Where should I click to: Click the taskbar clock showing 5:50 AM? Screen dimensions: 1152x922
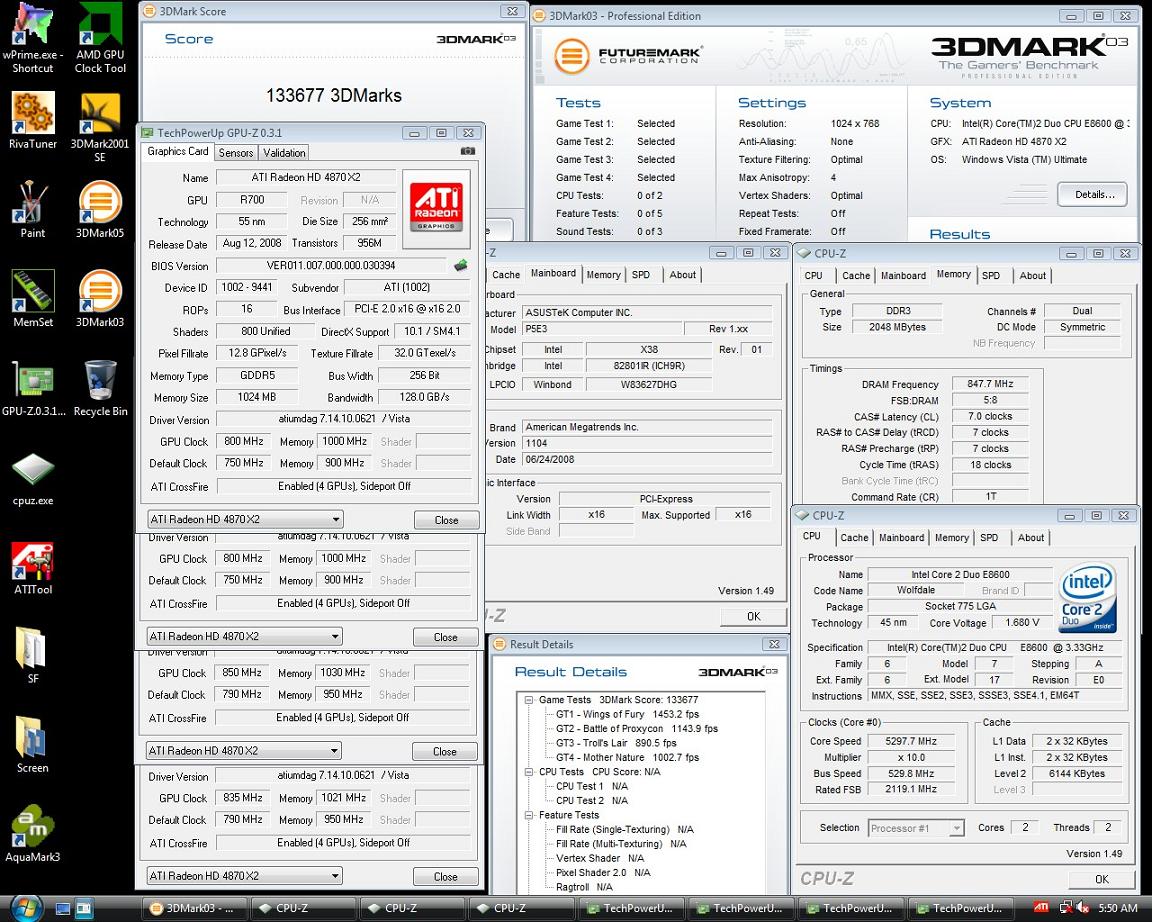click(x=1117, y=909)
